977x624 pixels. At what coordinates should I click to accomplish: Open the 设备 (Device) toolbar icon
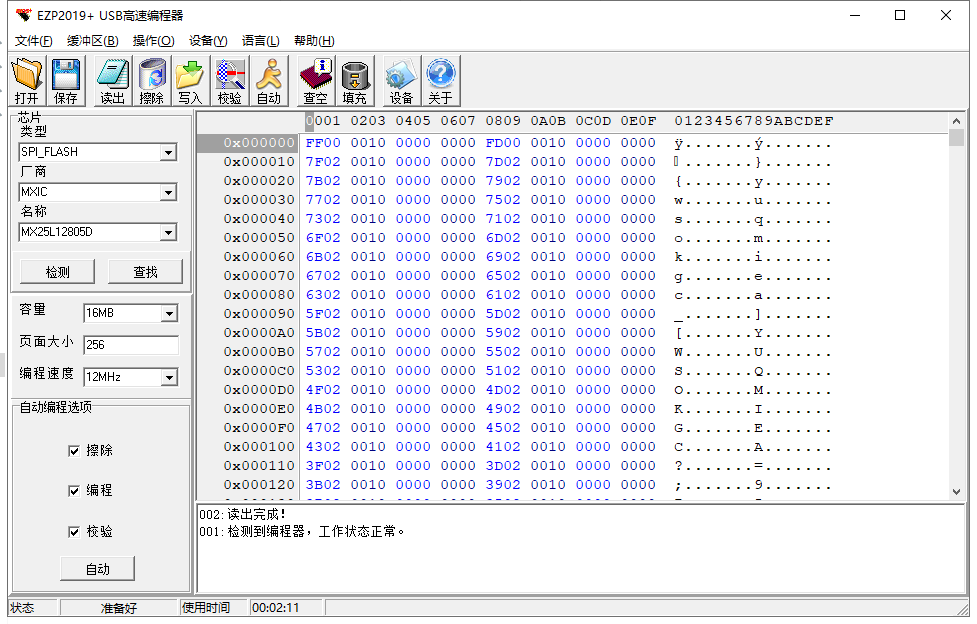(399, 79)
